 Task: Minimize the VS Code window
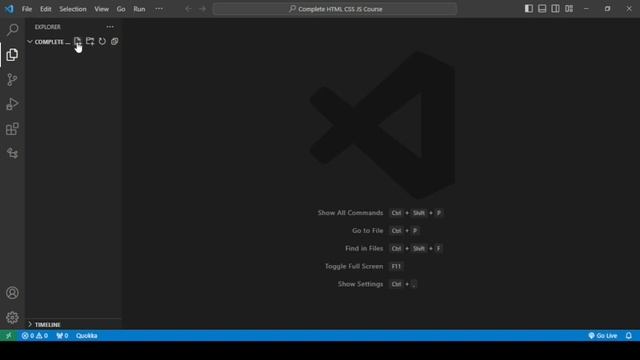pos(586,9)
